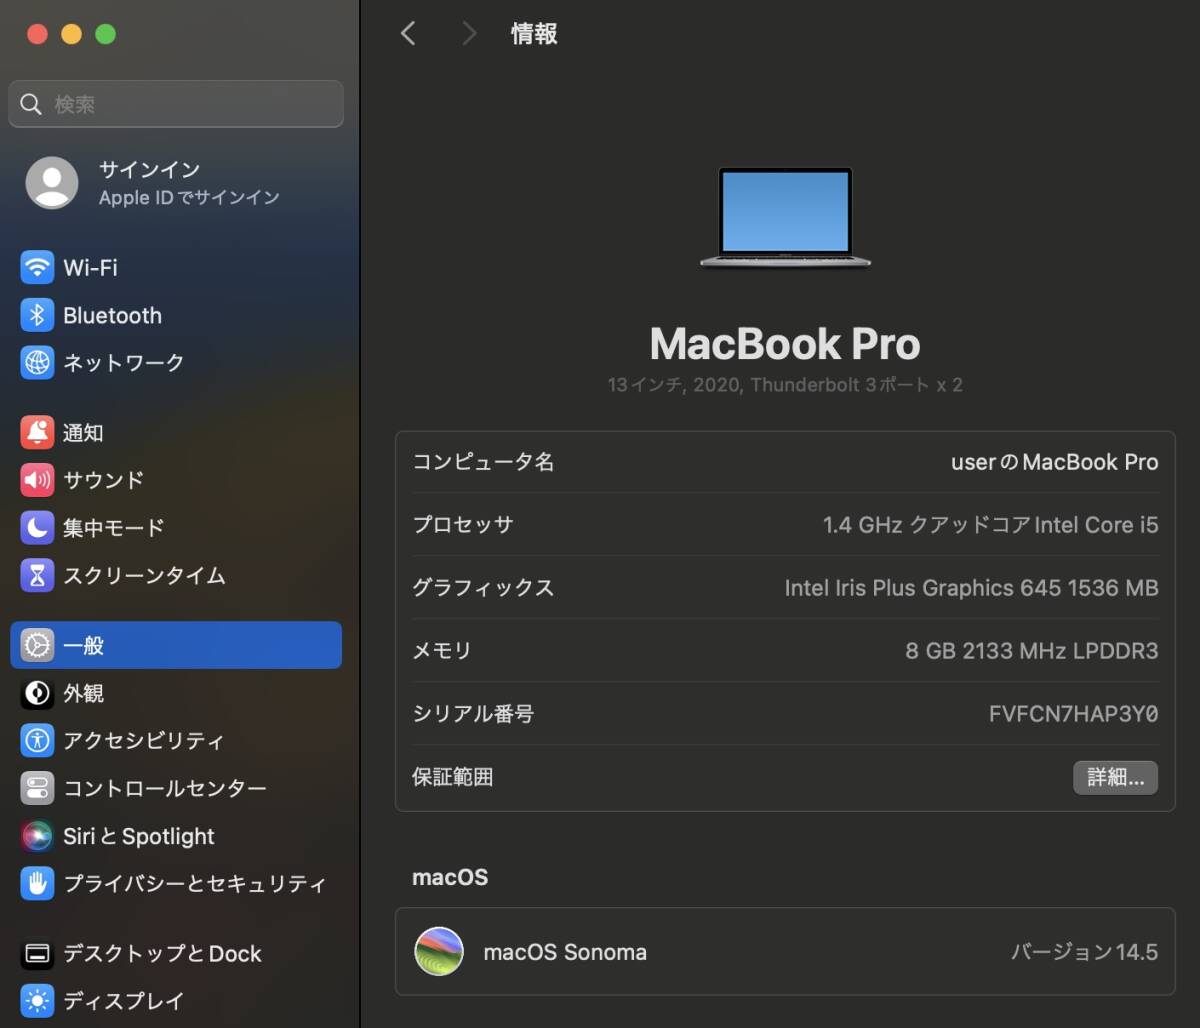Select ネットワーク in the sidebar

[x=176, y=362]
